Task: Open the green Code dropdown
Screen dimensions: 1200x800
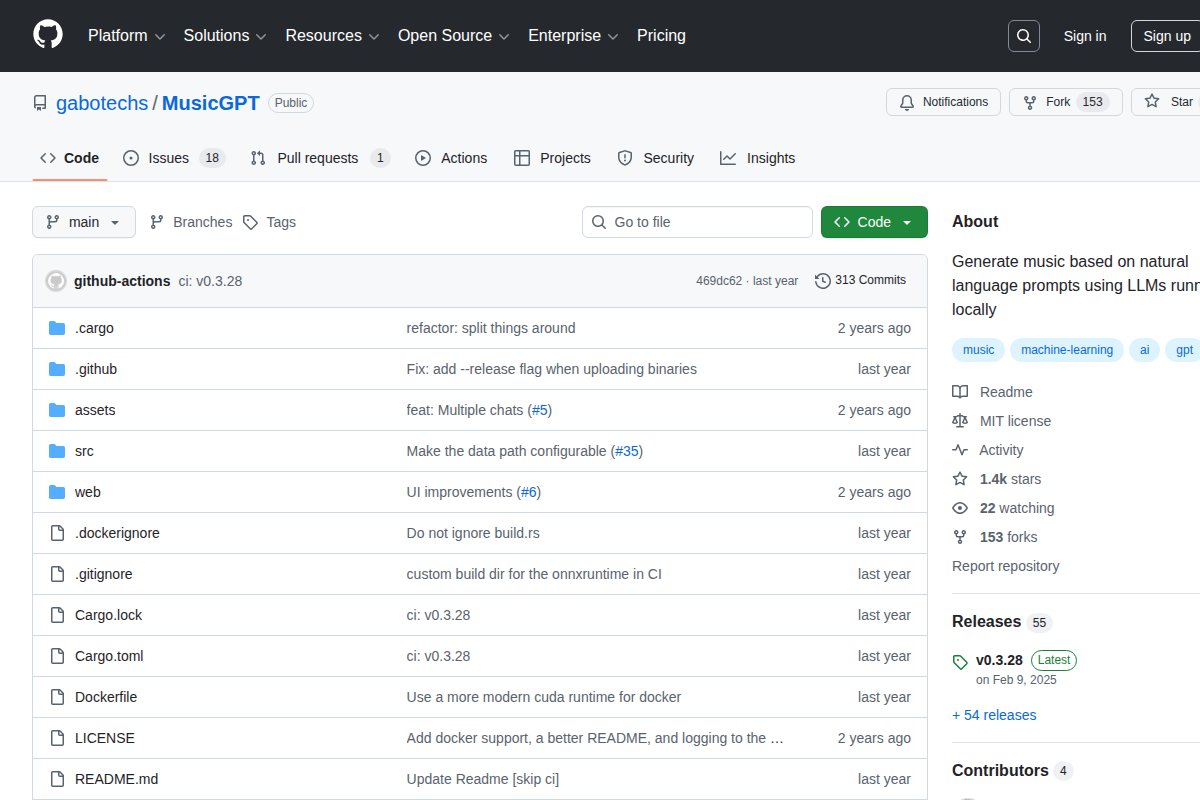Action: tap(873, 222)
